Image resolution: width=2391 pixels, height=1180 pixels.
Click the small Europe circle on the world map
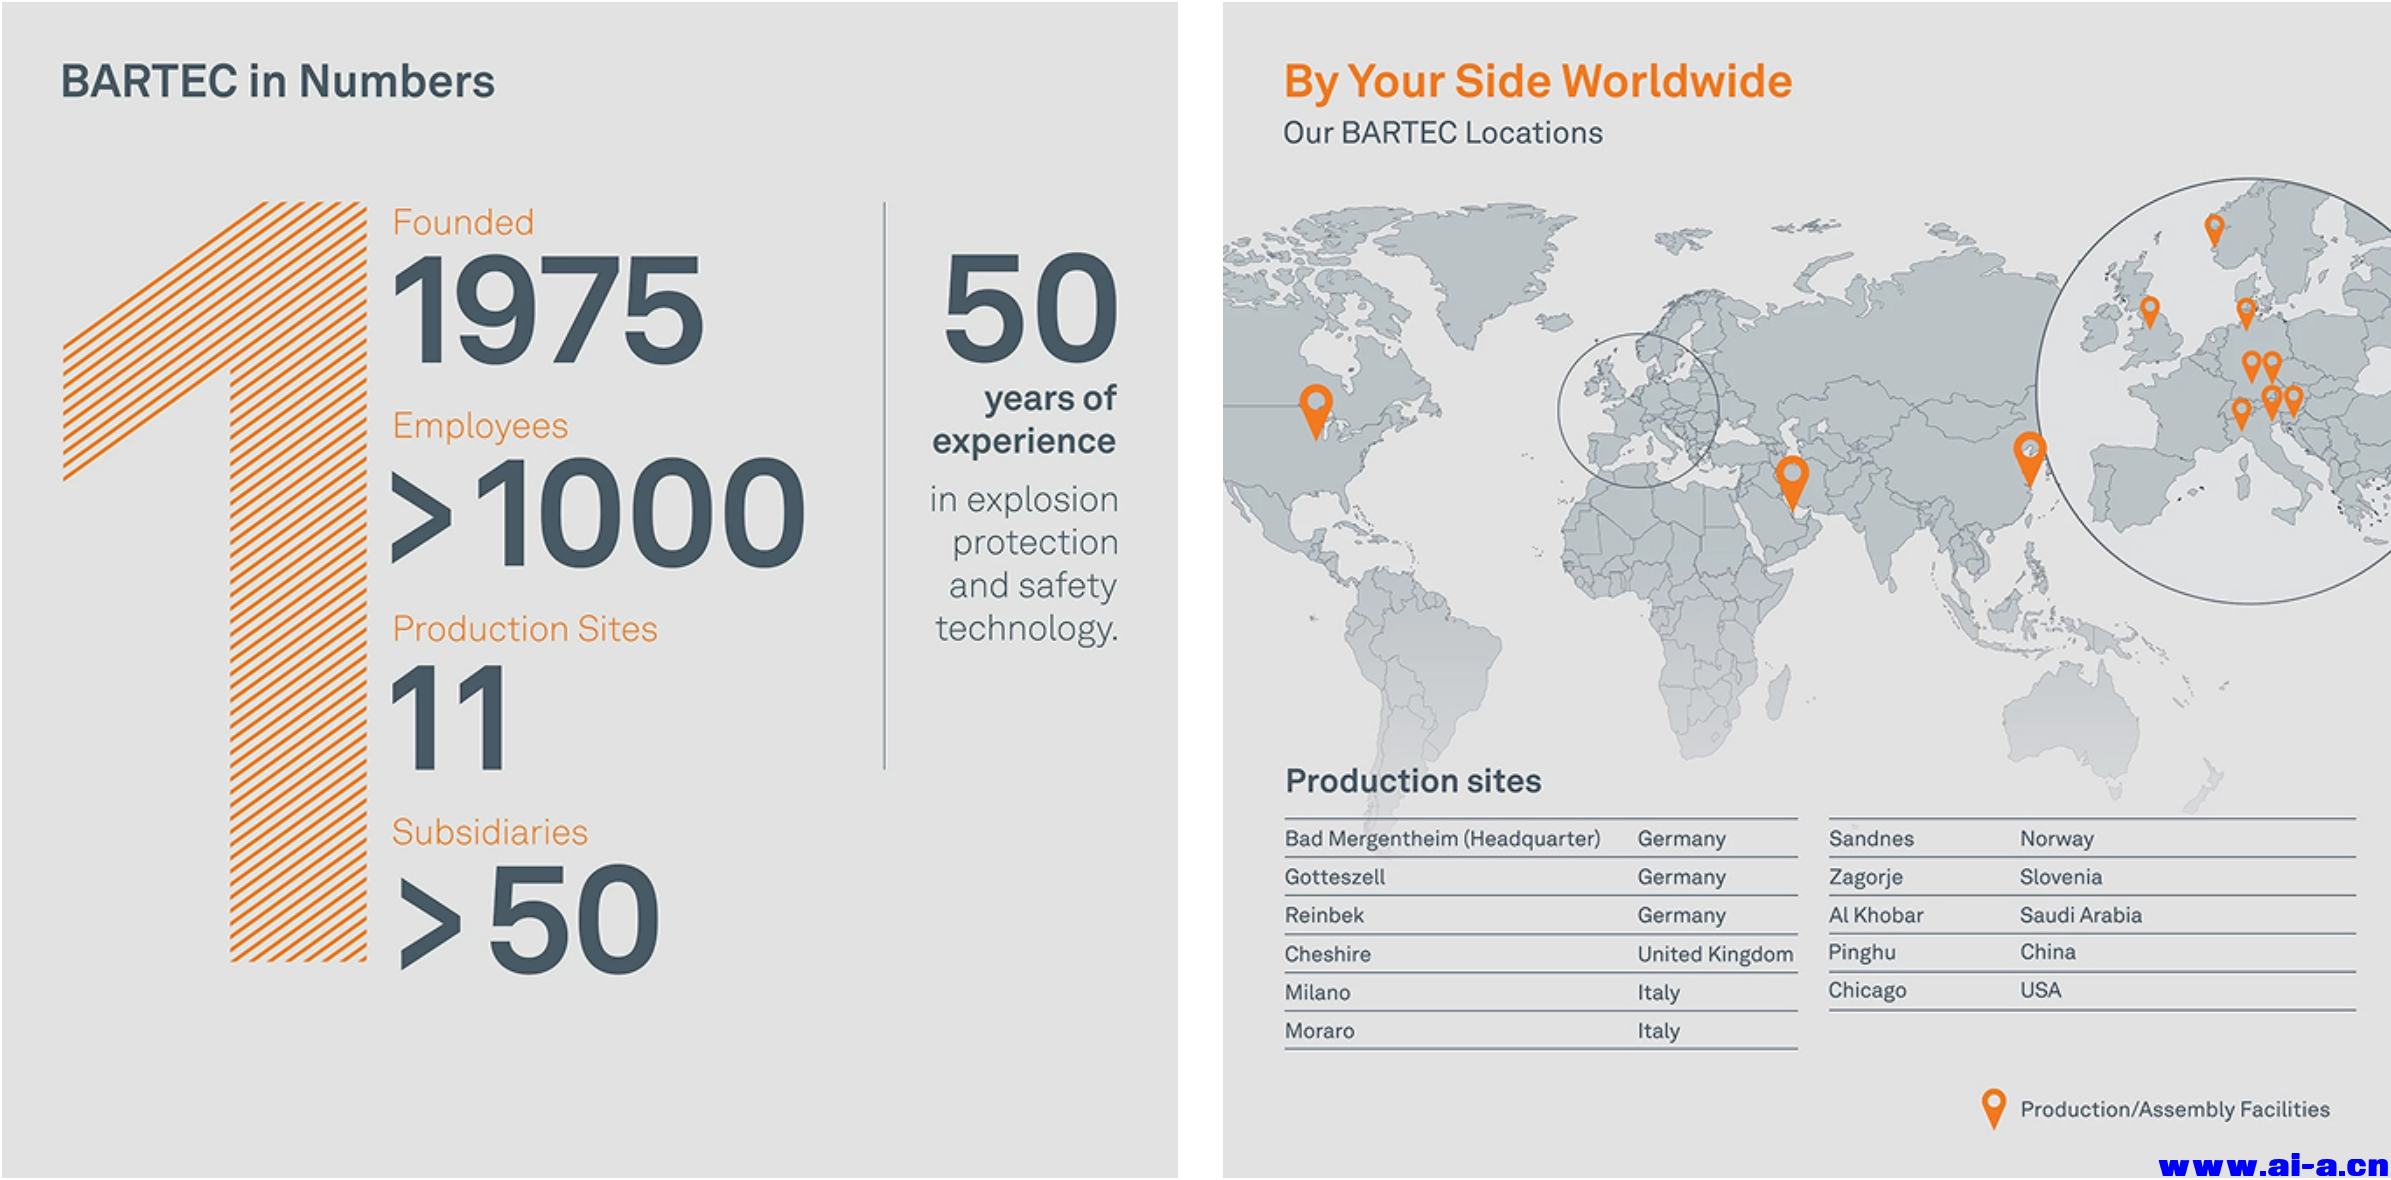tap(1638, 410)
